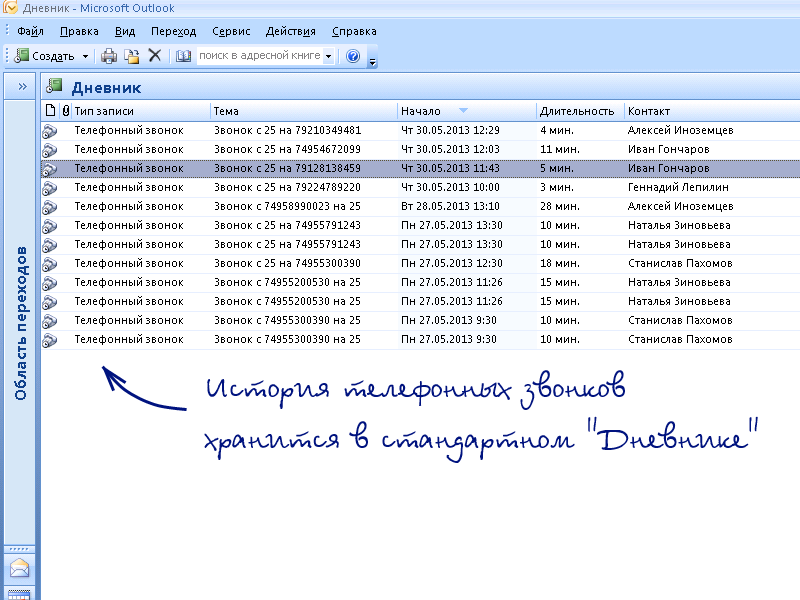Expand the navigation pane with chevrons
Viewport: 800px width, 600px height.
pyautogui.click(x=22, y=86)
